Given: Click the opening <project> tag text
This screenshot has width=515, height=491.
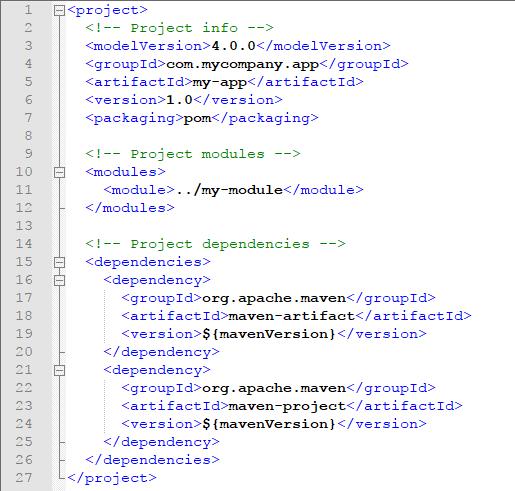Looking at the screenshot, I should click(x=107, y=10).
